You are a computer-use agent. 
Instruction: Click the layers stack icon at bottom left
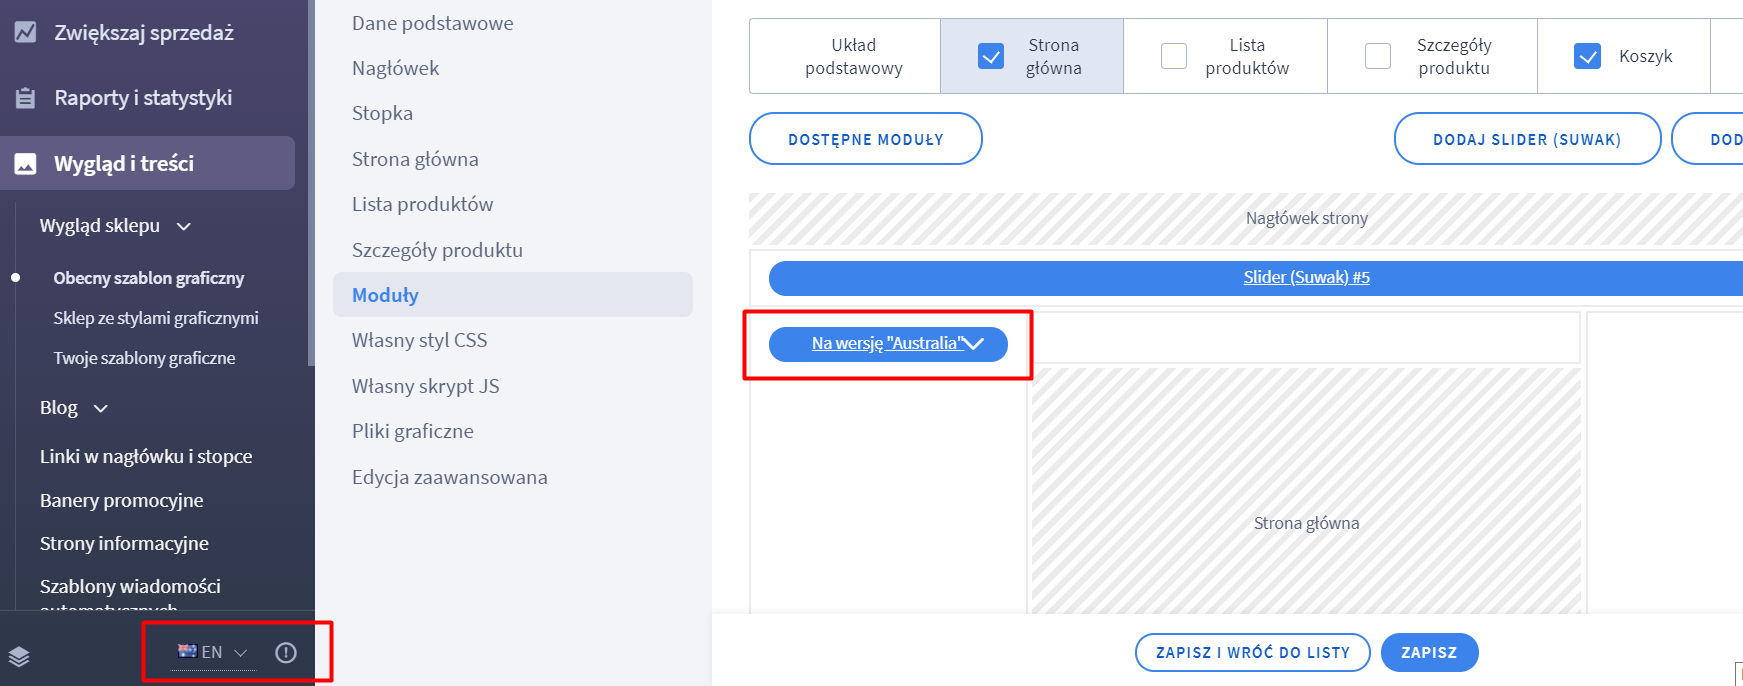pyautogui.click(x=19, y=656)
